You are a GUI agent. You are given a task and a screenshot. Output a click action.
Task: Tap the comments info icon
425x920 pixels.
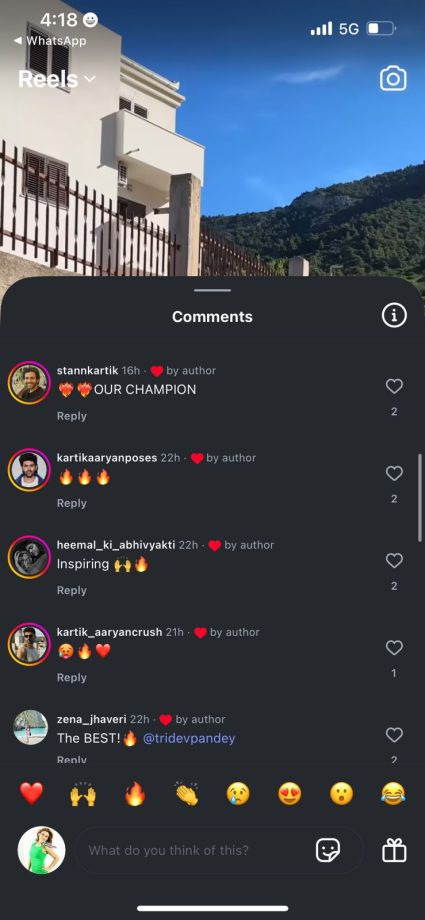(x=394, y=316)
